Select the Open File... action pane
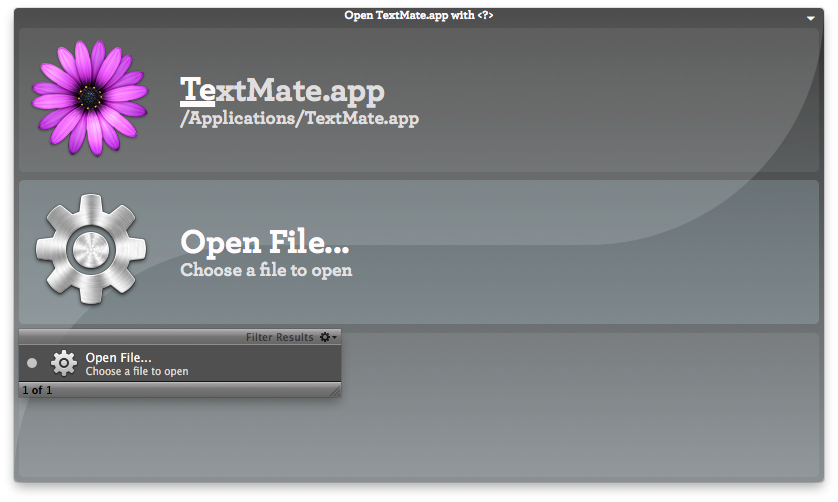The height and width of the screenshot is (502, 838). coord(418,252)
